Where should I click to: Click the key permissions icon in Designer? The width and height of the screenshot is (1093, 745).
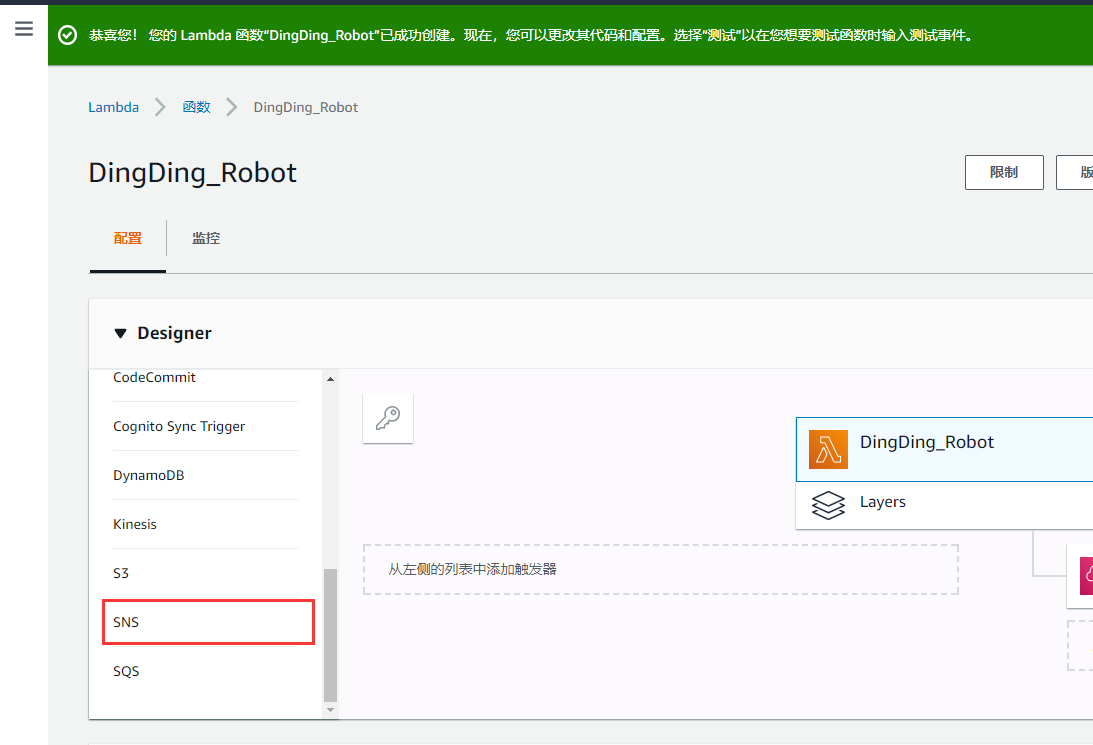(x=388, y=418)
